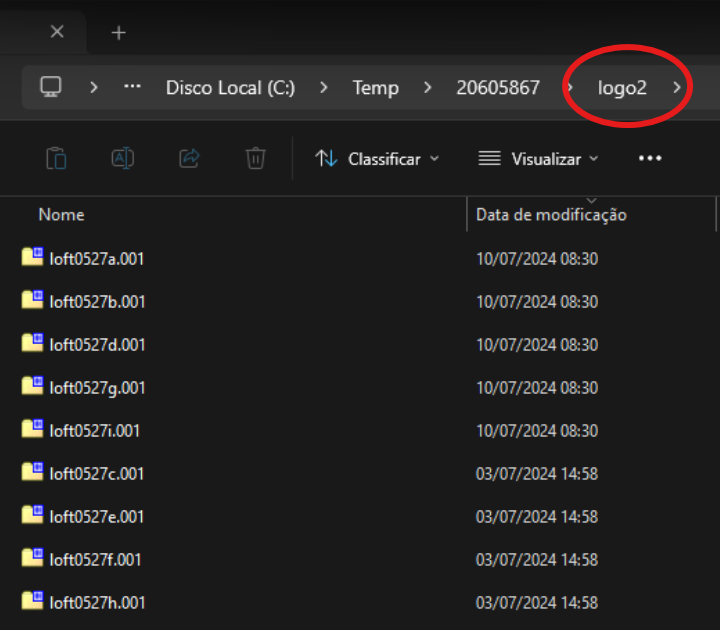Screen dimensions: 720x630
Task: Navigate to the Temp breadcrumb folder
Action: click(x=376, y=88)
